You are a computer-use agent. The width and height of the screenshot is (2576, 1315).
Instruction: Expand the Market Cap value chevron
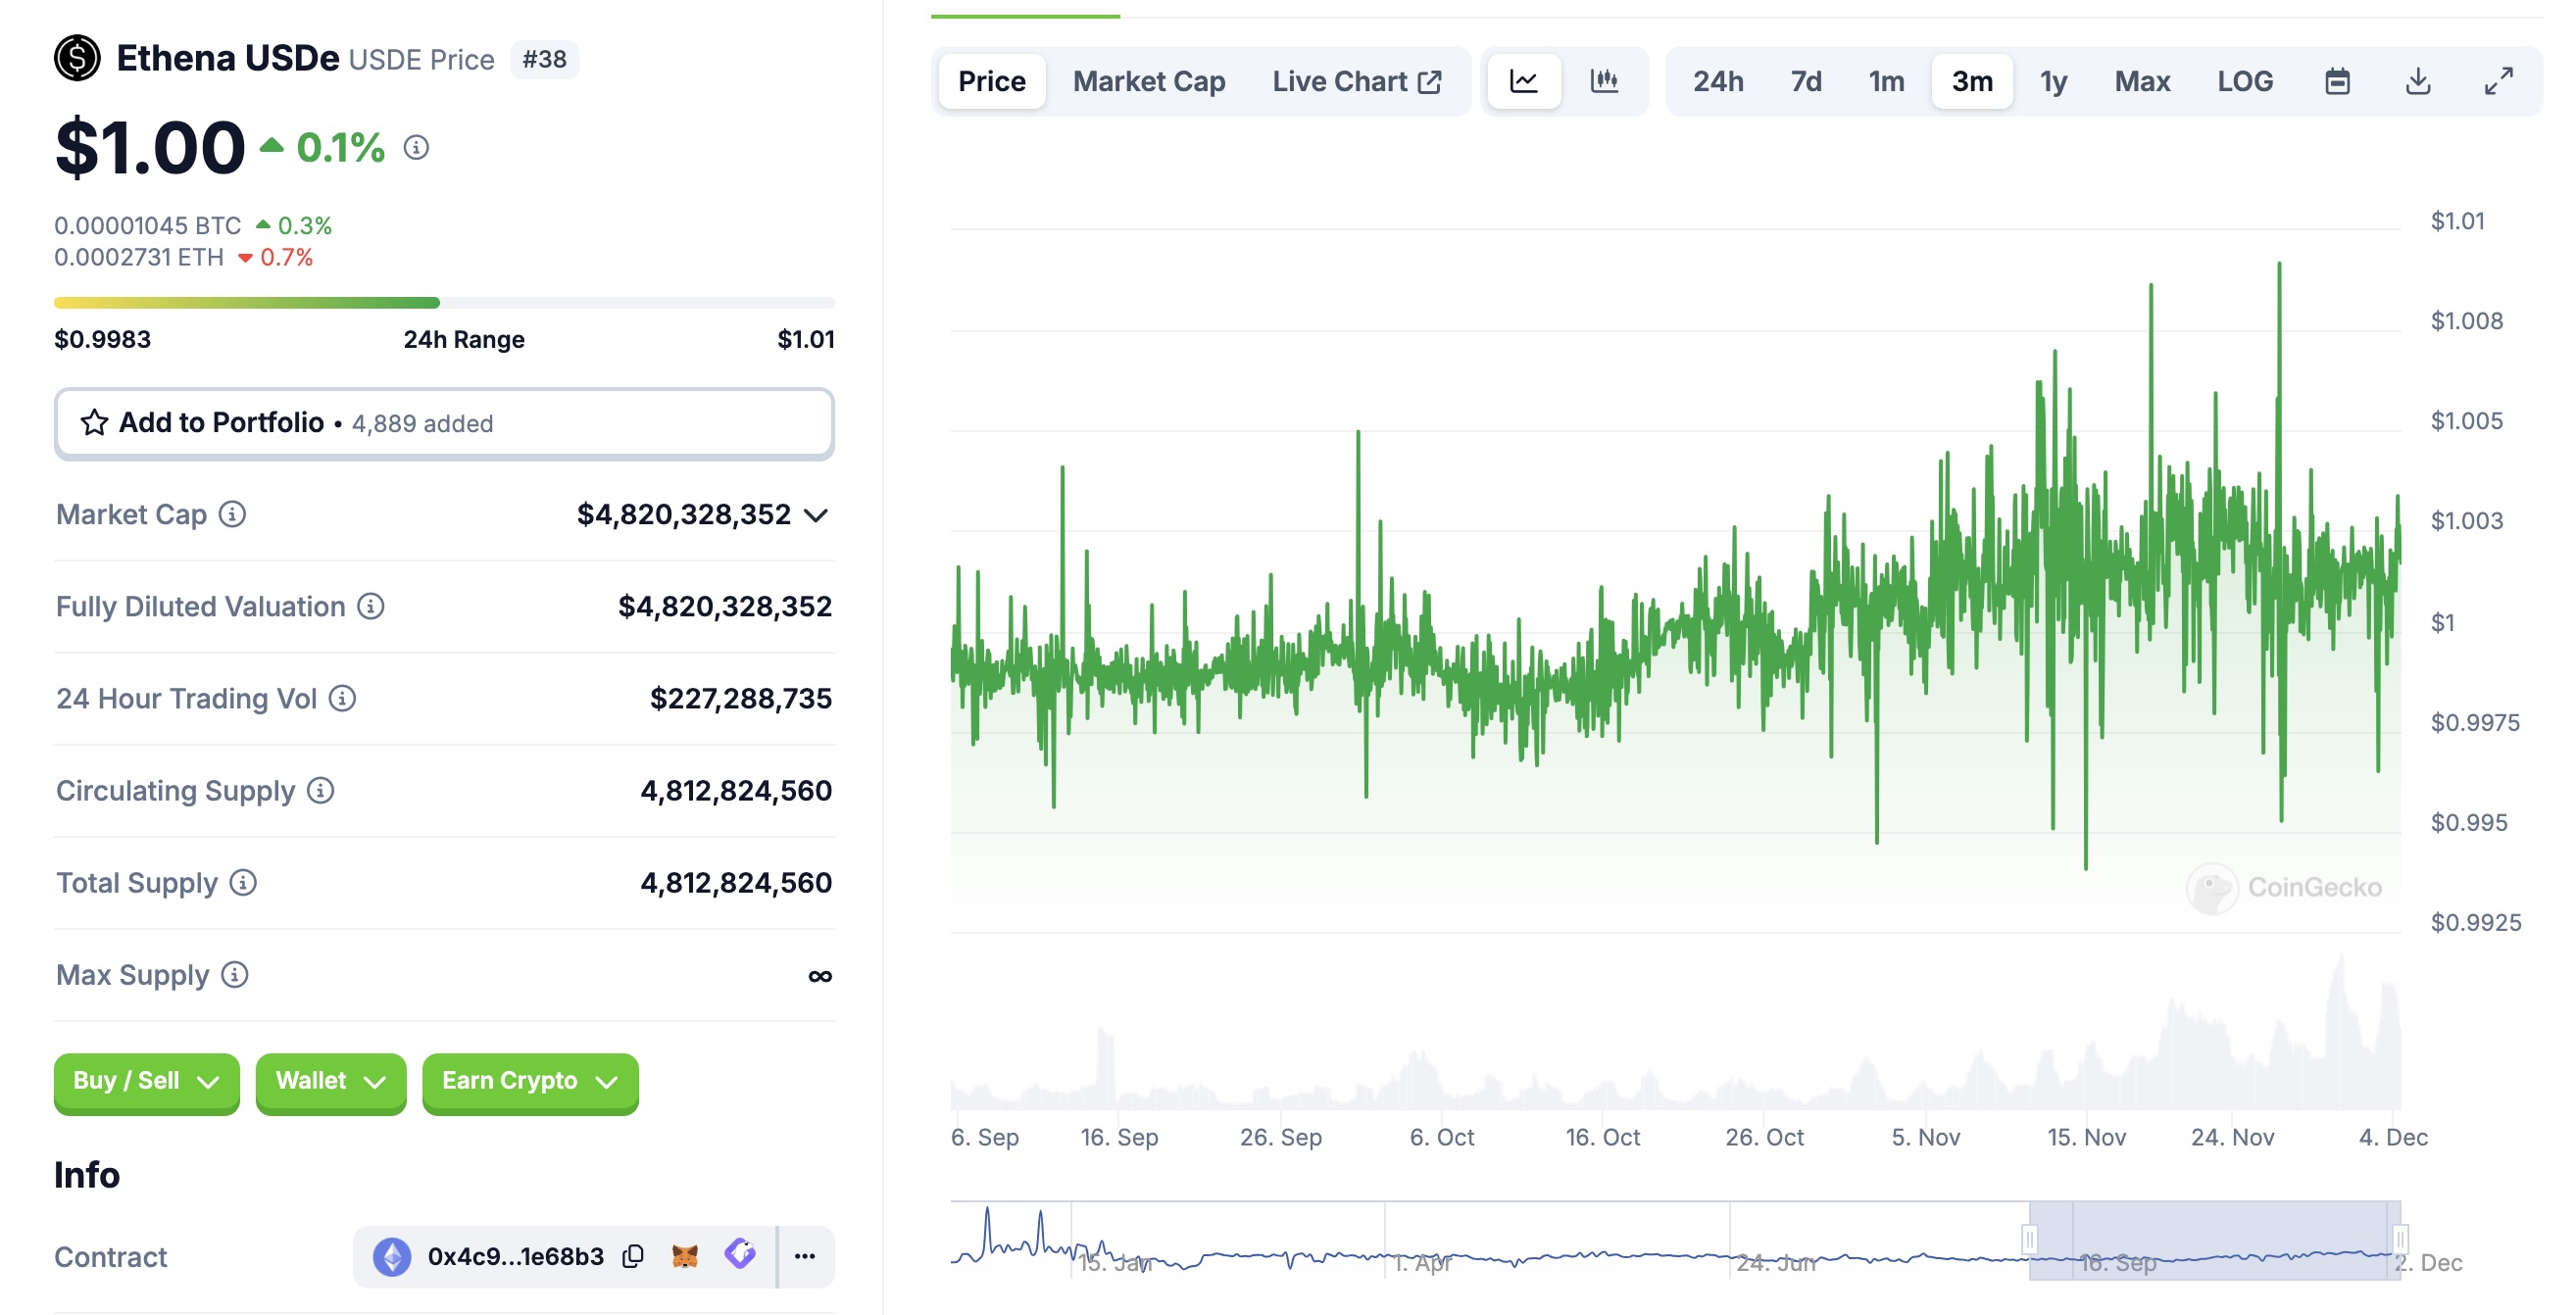[816, 515]
